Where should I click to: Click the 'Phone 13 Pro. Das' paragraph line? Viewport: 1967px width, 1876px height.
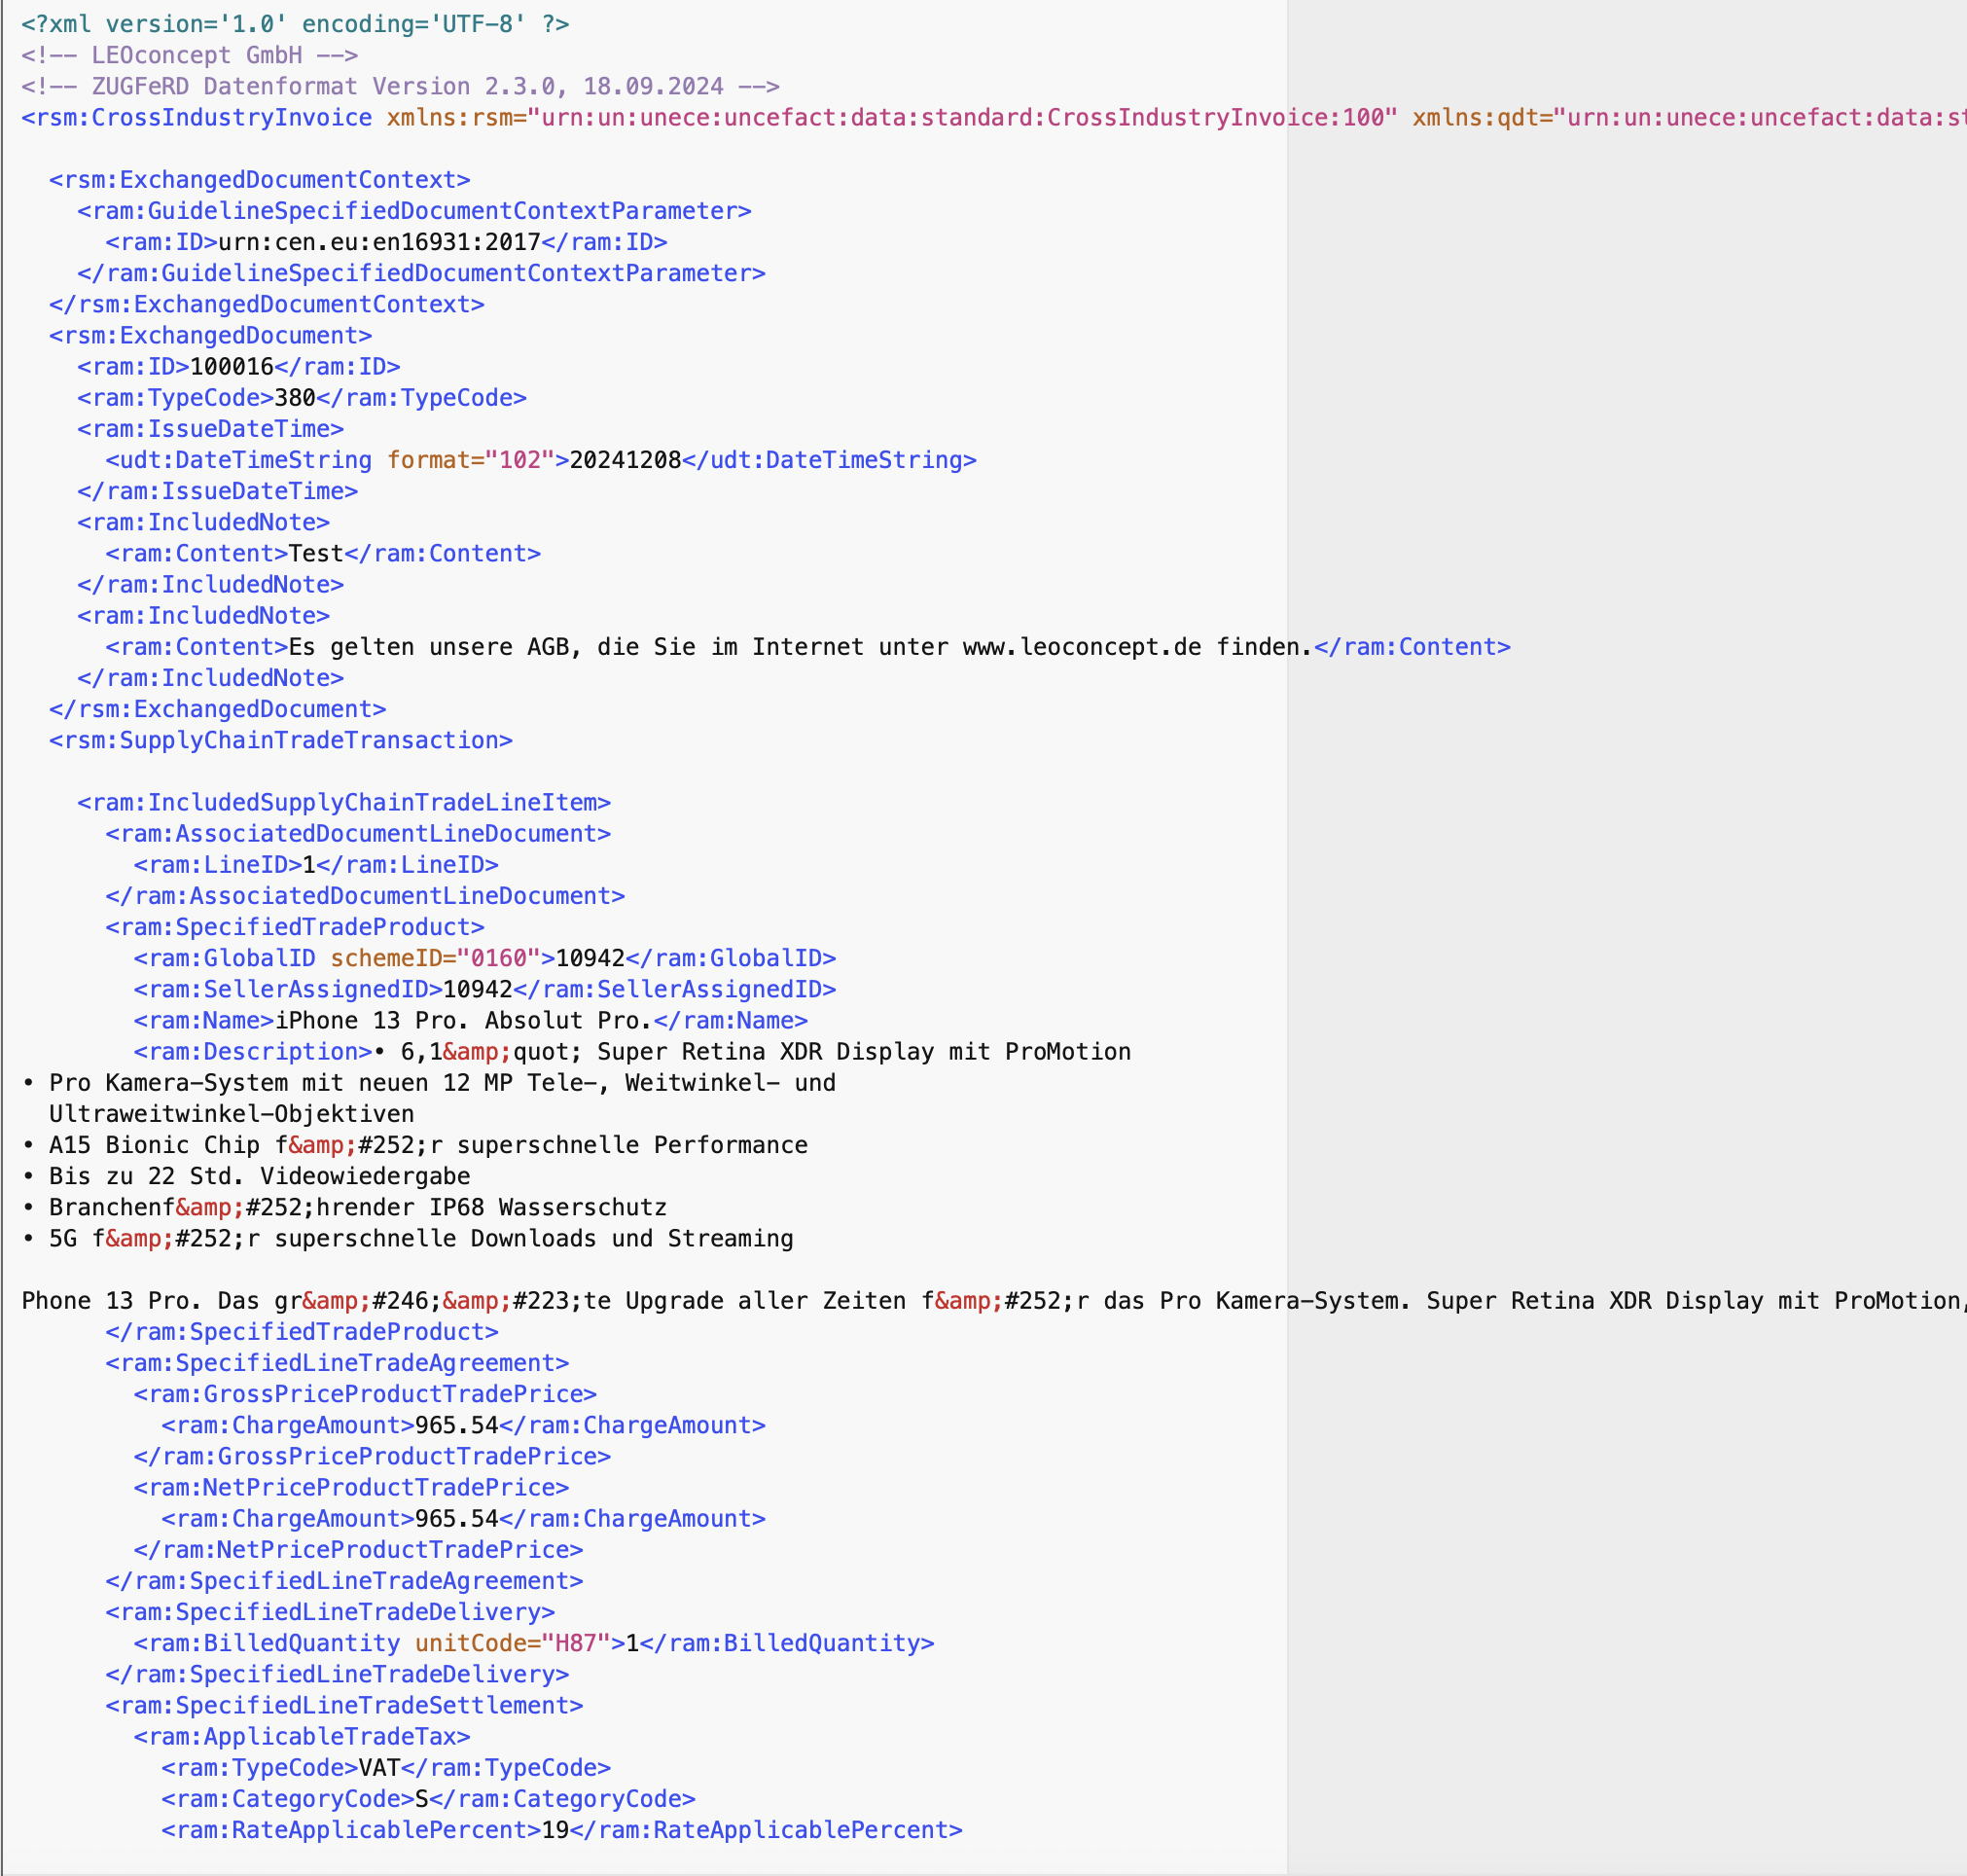[x=994, y=1301]
